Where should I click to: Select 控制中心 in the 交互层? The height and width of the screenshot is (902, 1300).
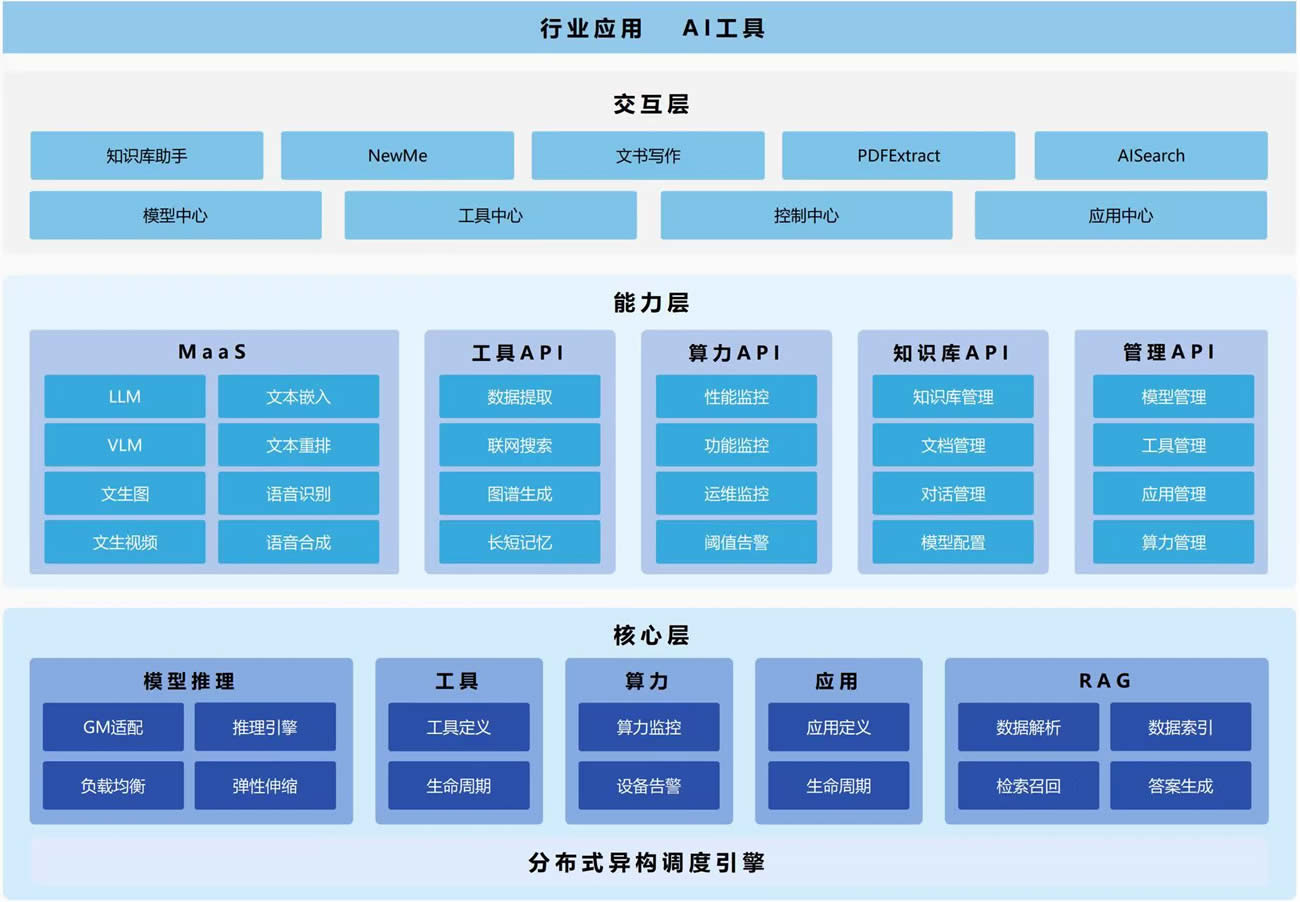coord(806,216)
